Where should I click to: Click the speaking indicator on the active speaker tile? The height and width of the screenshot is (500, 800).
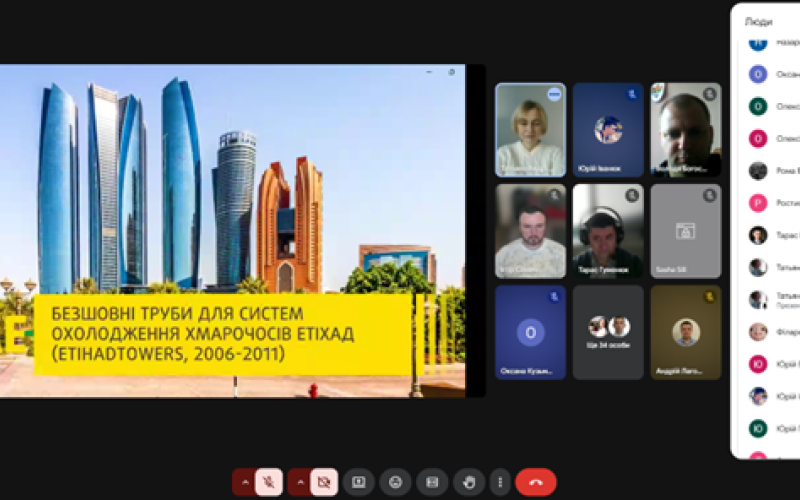click(x=554, y=94)
